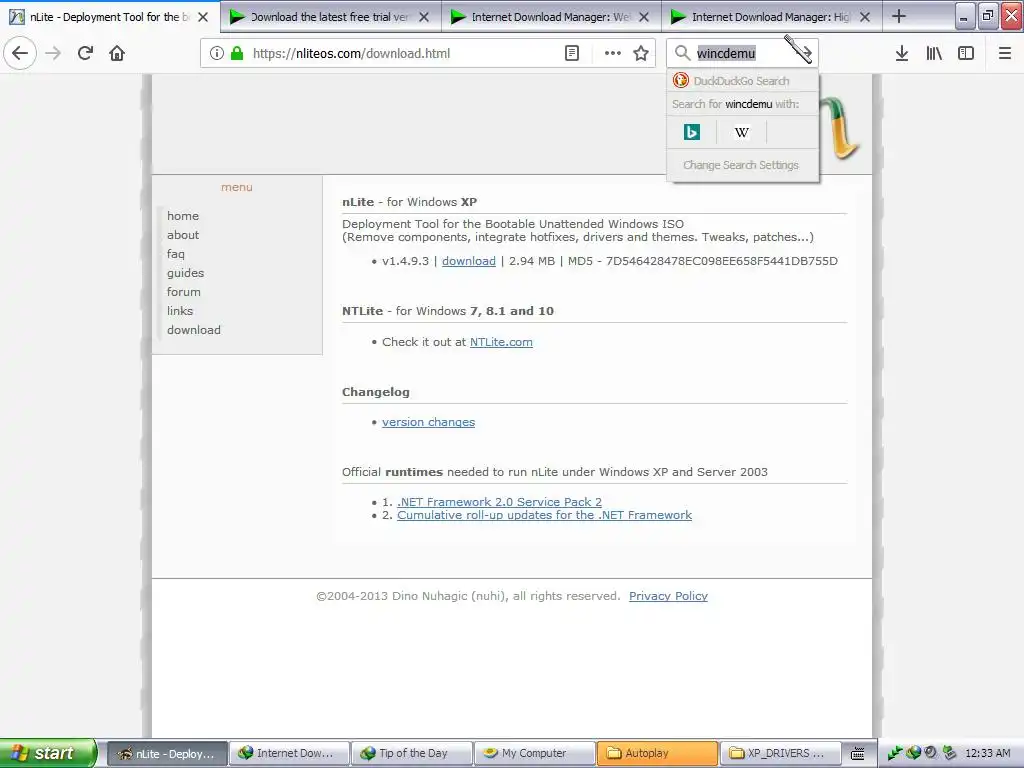Viewport: 1024px width, 768px height.
Task: Activate XP_DRIVERS taskbar button
Action: 779,754
